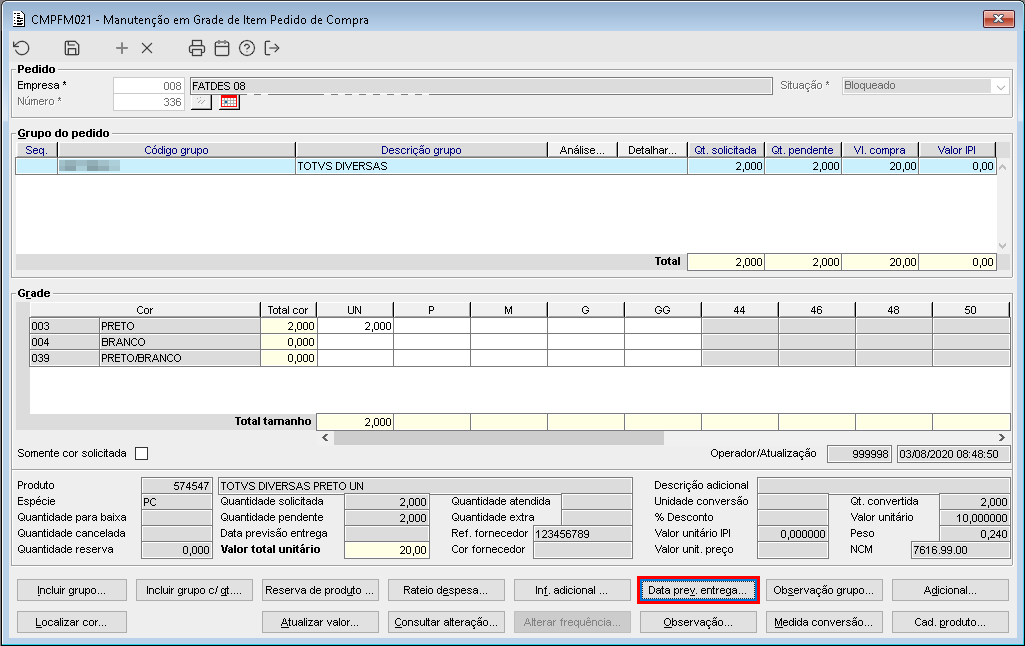Click the Grade scrollbar right arrow

tap(1001, 437)
